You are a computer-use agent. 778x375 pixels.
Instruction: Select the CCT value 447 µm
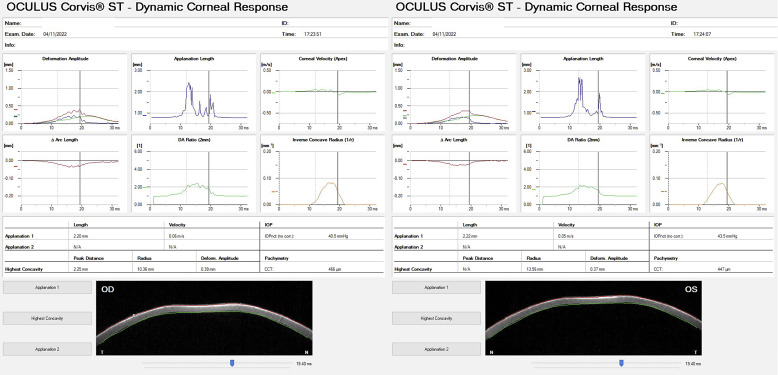pyautogui.click(x=724, y=269)
